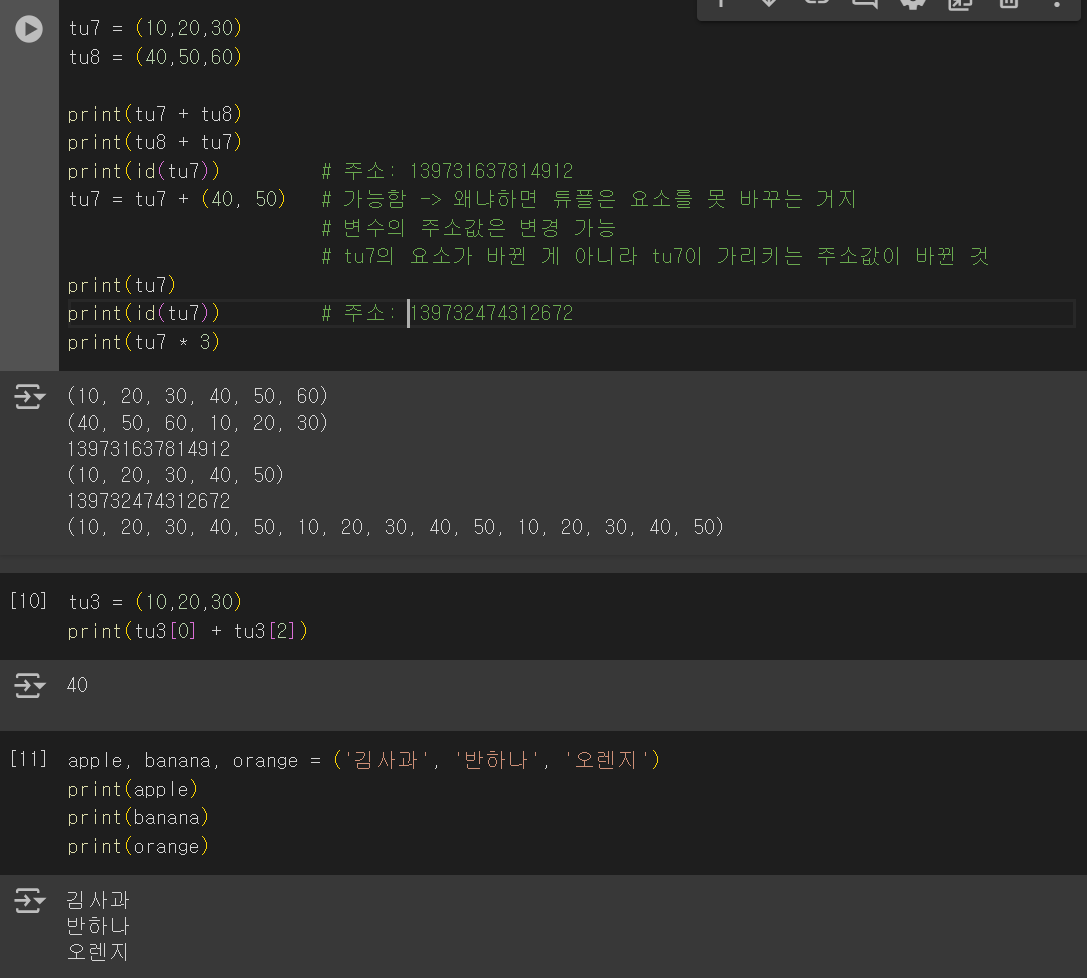This screenshot has height=978, width=1087.
Task: Place cursor on line tu8 = (40,50,60)
Action: (x=155, y=57)
